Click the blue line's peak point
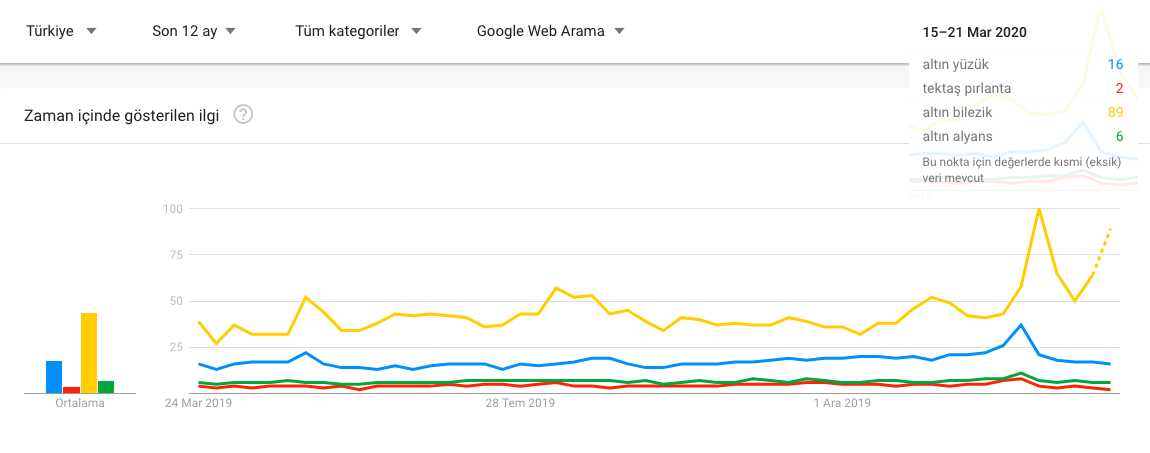Viewport: 1150px width, 453px height. 1021,324
